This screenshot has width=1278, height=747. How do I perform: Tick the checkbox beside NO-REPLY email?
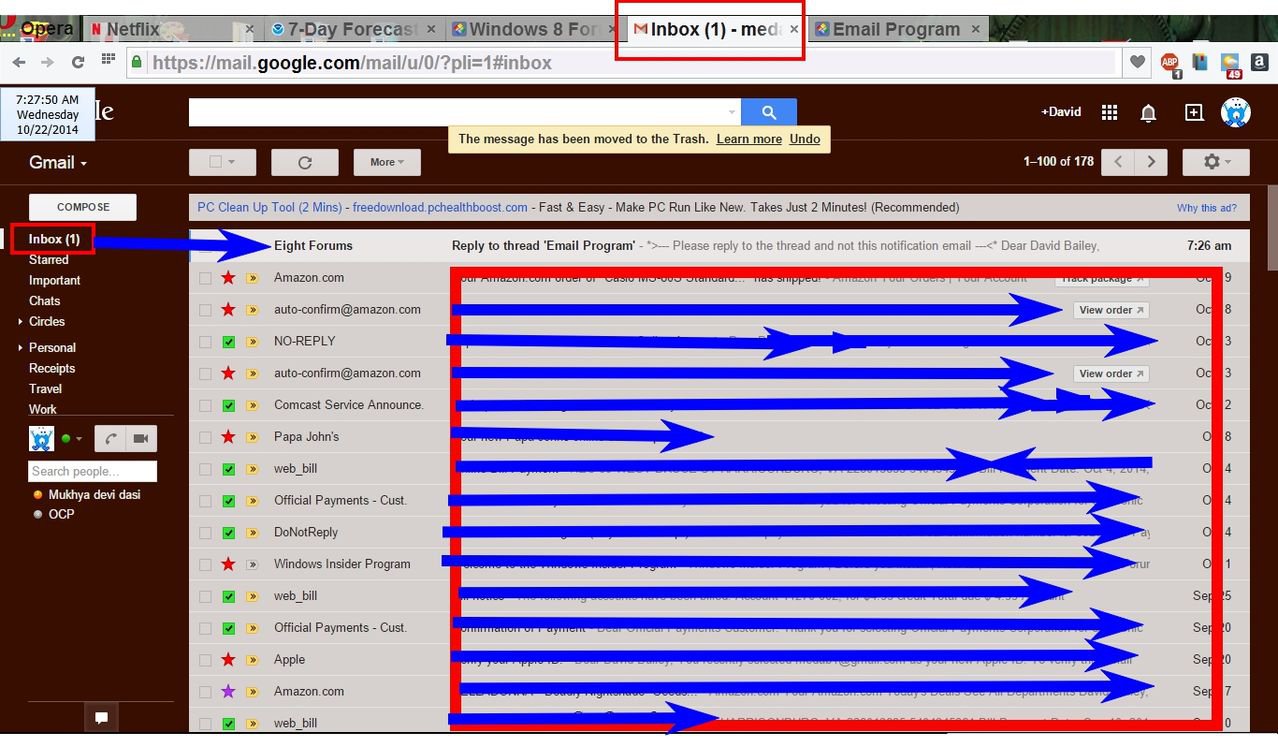205,342
